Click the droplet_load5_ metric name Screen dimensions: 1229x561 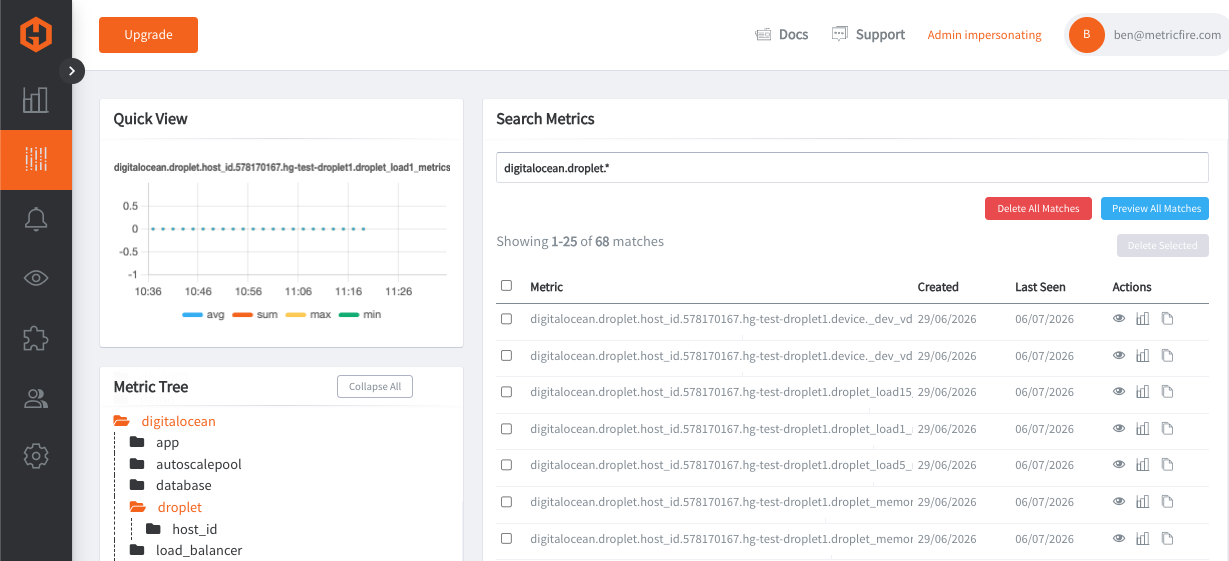721,465
